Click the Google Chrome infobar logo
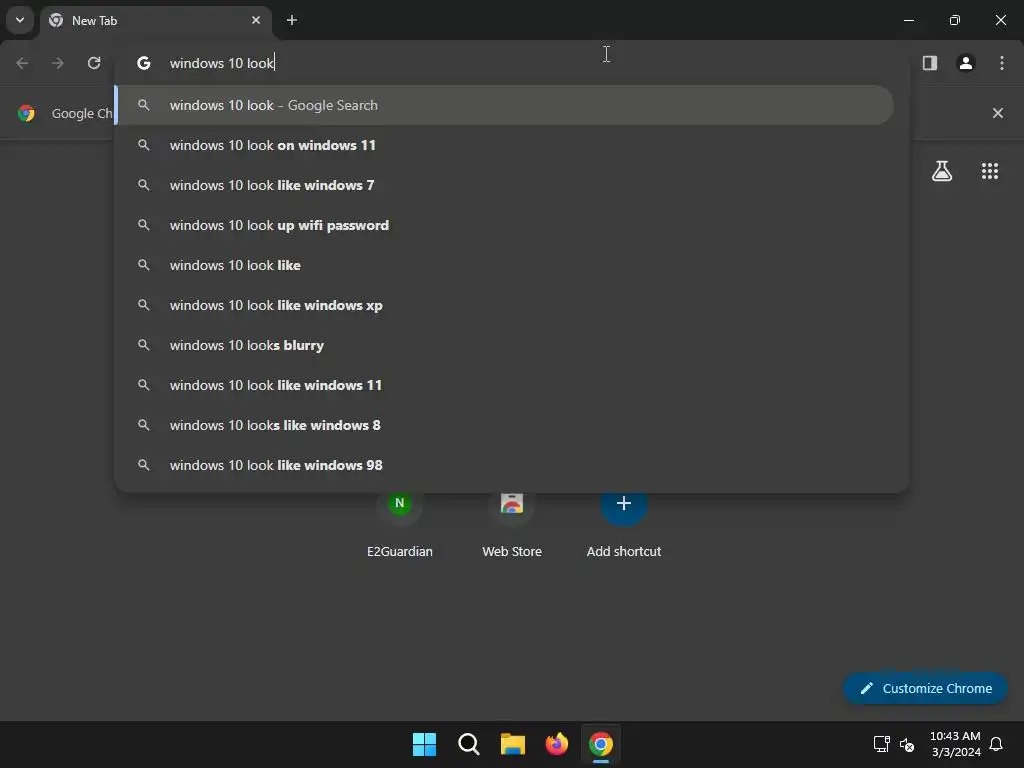Image resolution: width=1024 pixels, height=768 pixels. 26,113
